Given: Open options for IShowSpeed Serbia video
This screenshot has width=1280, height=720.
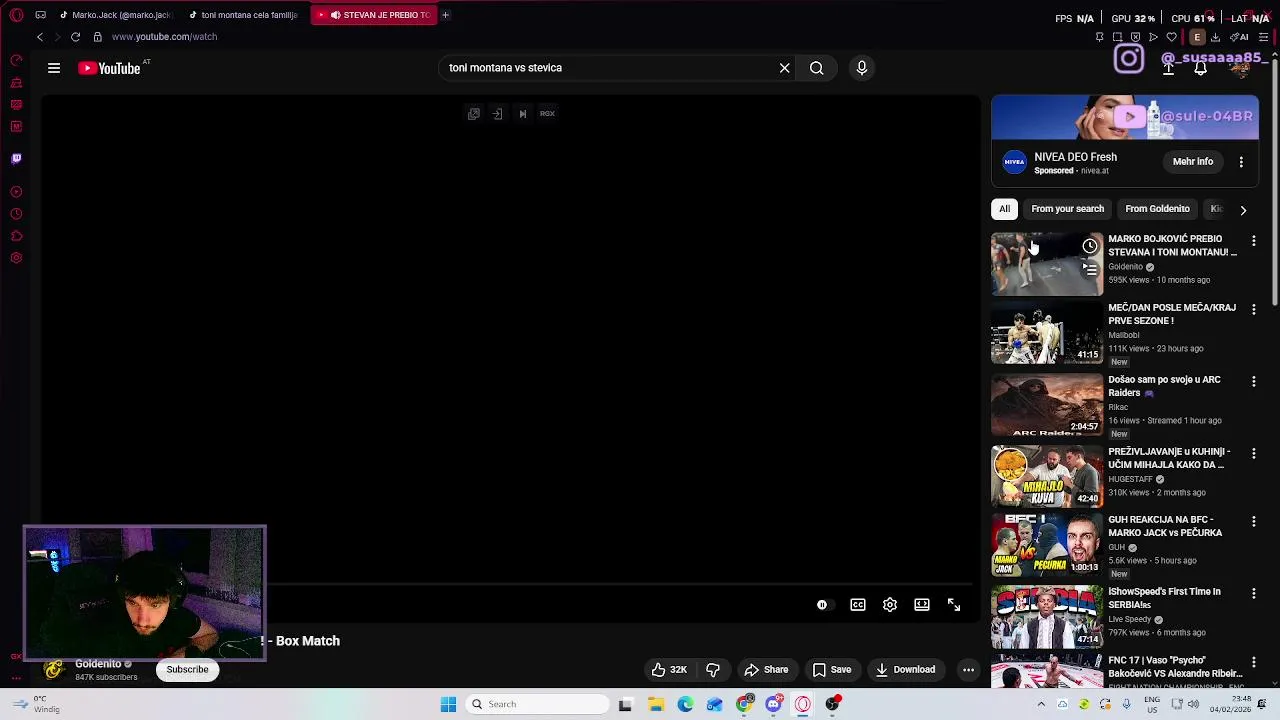Looking at the screenshot, I should (x=1254, y=594).
